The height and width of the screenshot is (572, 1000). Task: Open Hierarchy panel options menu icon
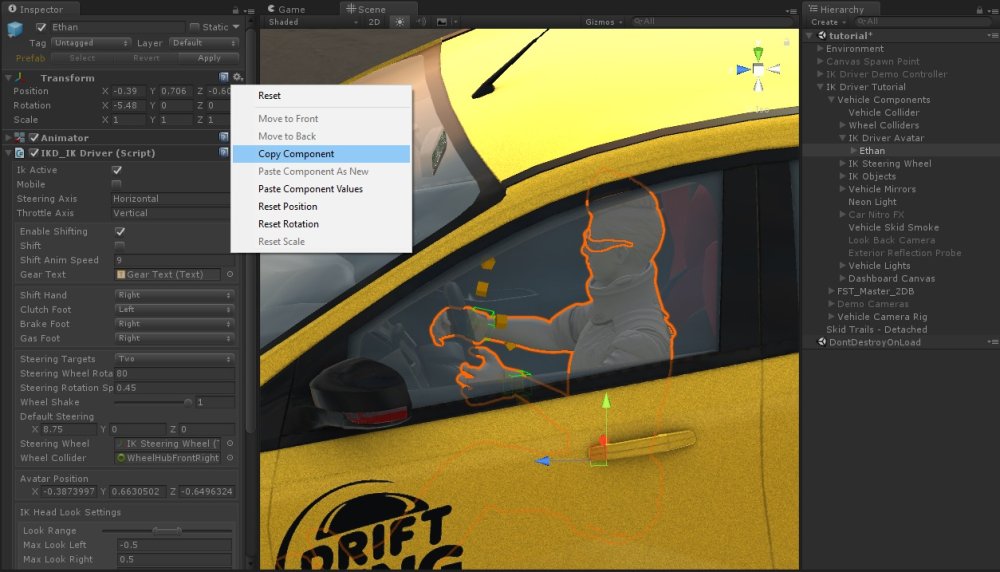(x=992, y=10)
